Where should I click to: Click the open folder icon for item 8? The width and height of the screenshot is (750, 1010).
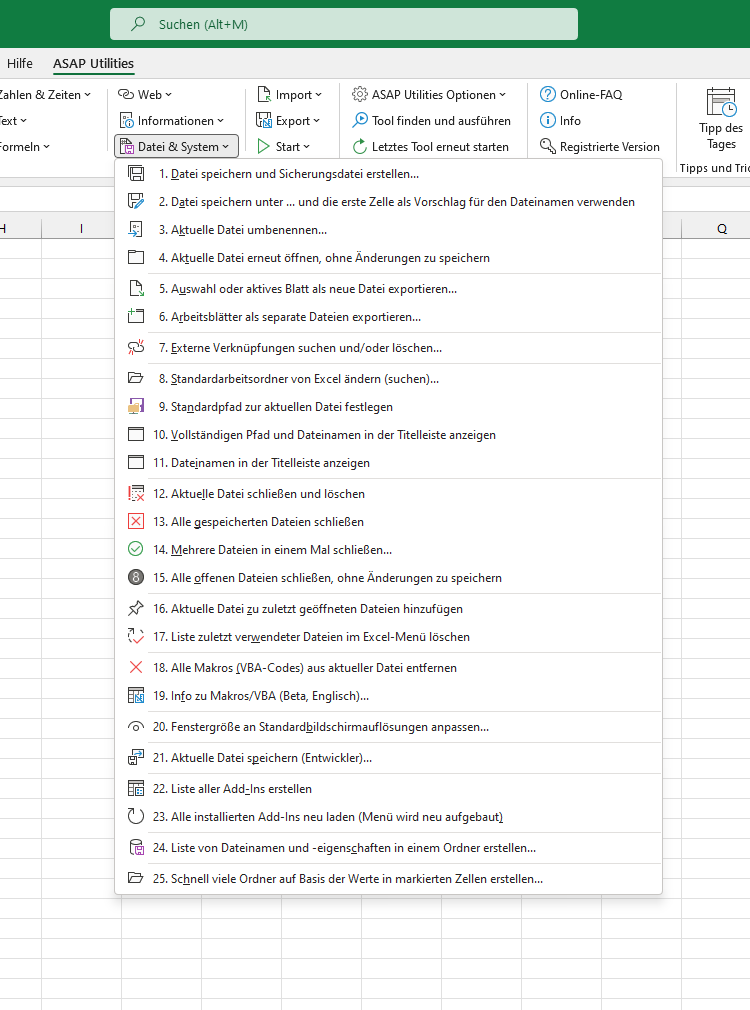coord(136,379)
